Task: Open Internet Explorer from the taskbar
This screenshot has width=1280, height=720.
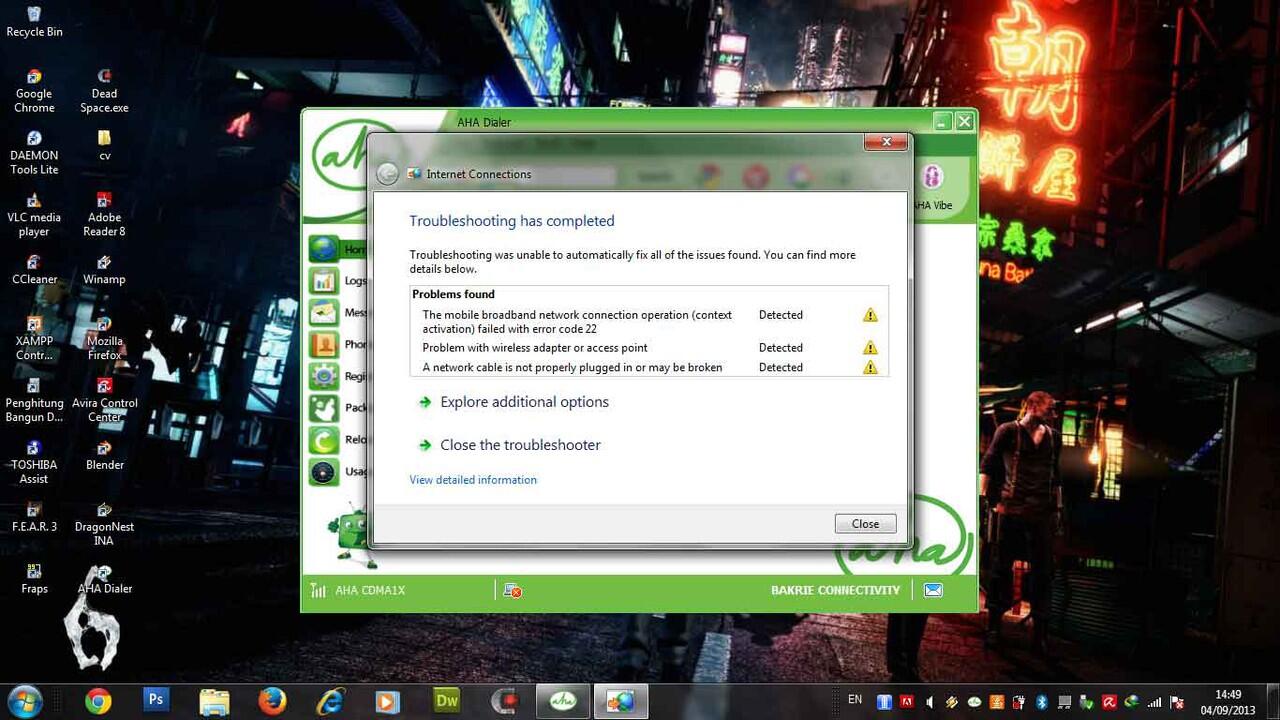Action: [330, 701]
